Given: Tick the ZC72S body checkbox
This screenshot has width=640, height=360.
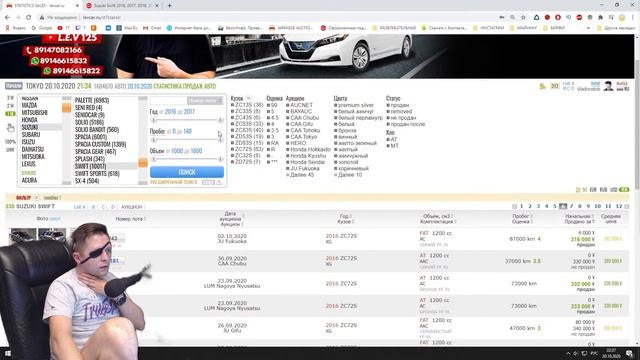Looking at the screenshot, I should 232,149.
